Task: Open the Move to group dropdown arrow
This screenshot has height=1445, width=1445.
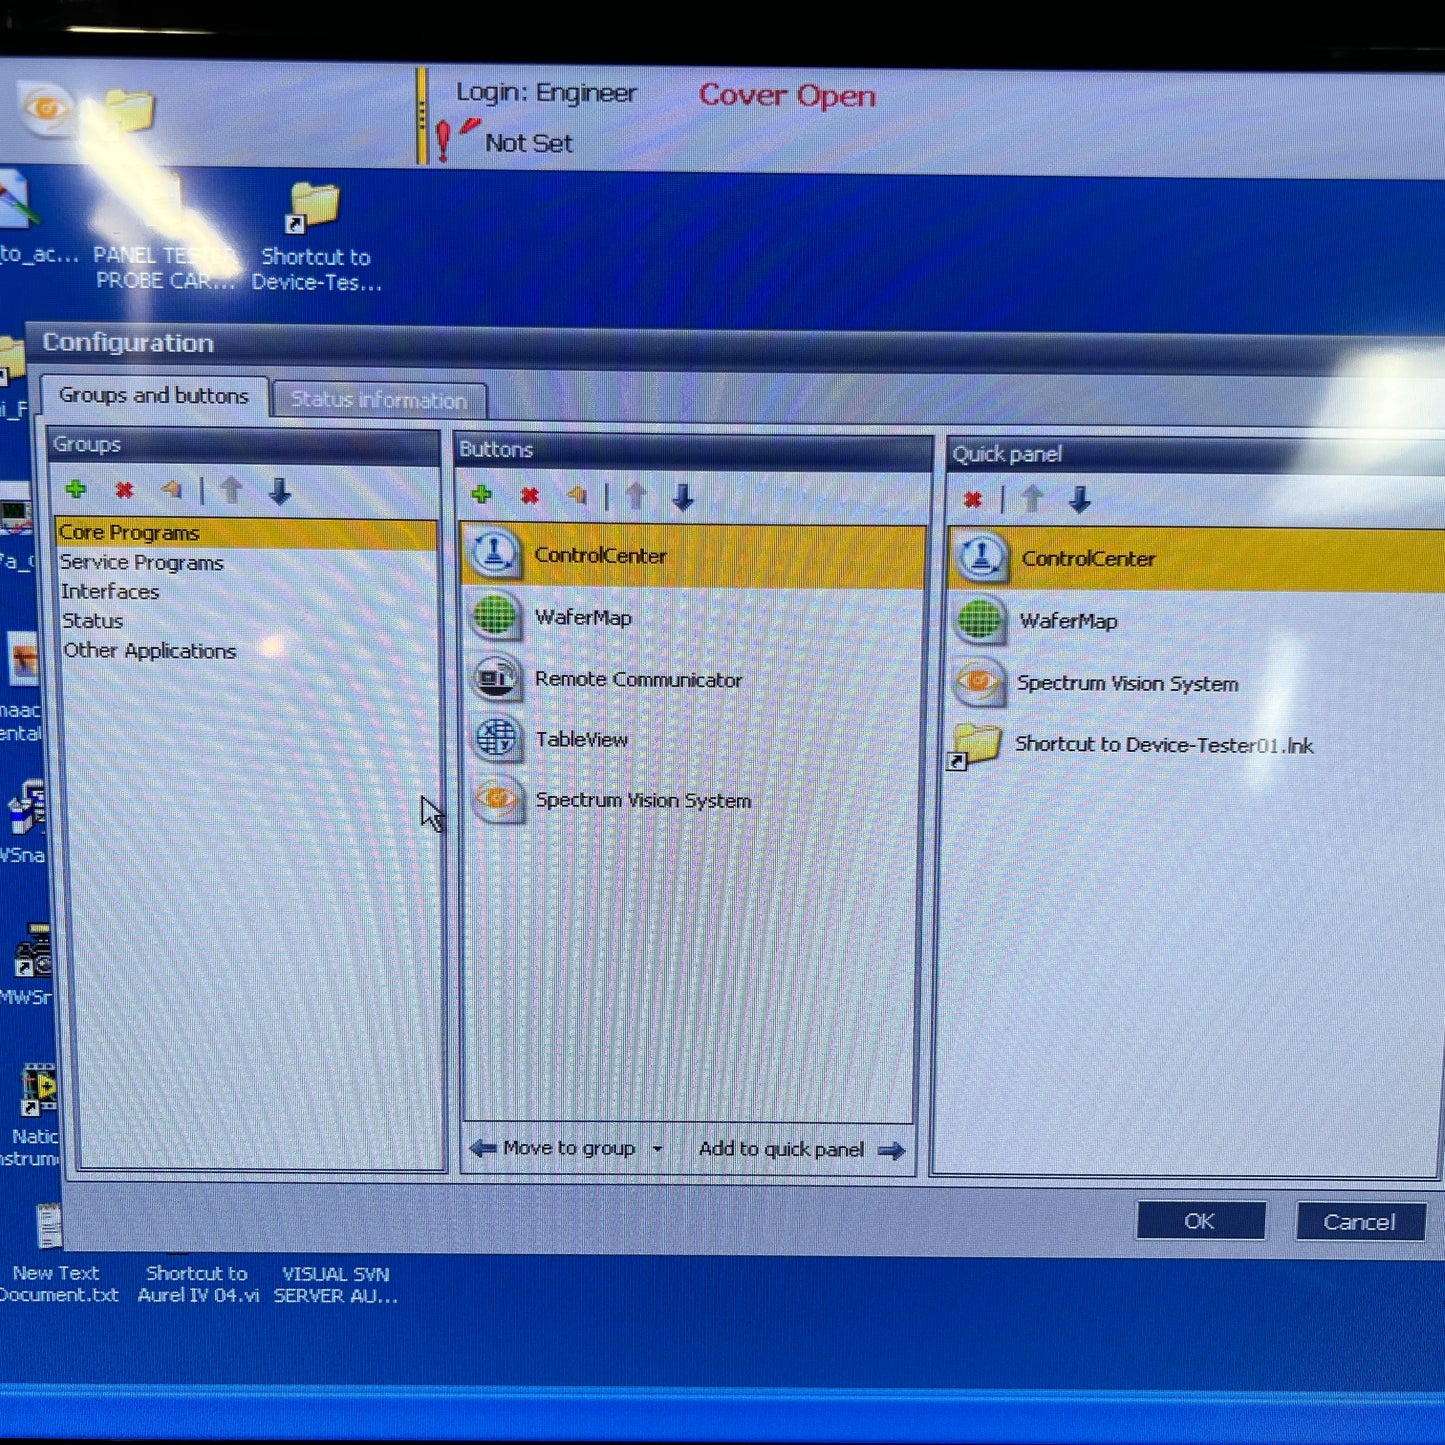Action: click(x=657, y=1149)
